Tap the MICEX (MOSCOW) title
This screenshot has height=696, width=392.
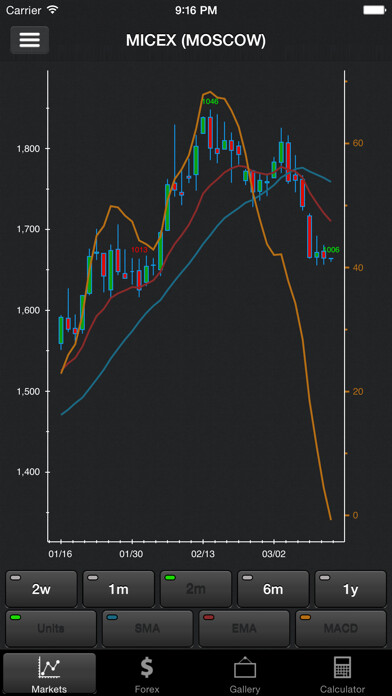196,40
